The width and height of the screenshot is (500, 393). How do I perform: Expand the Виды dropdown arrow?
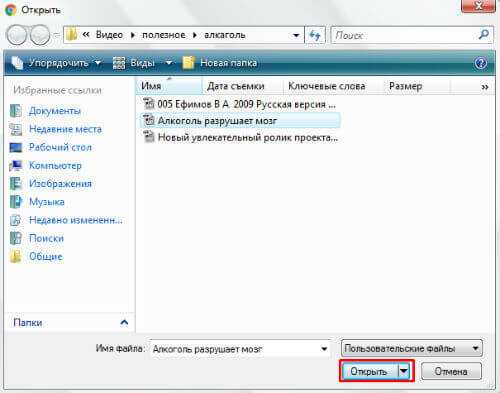169,63
